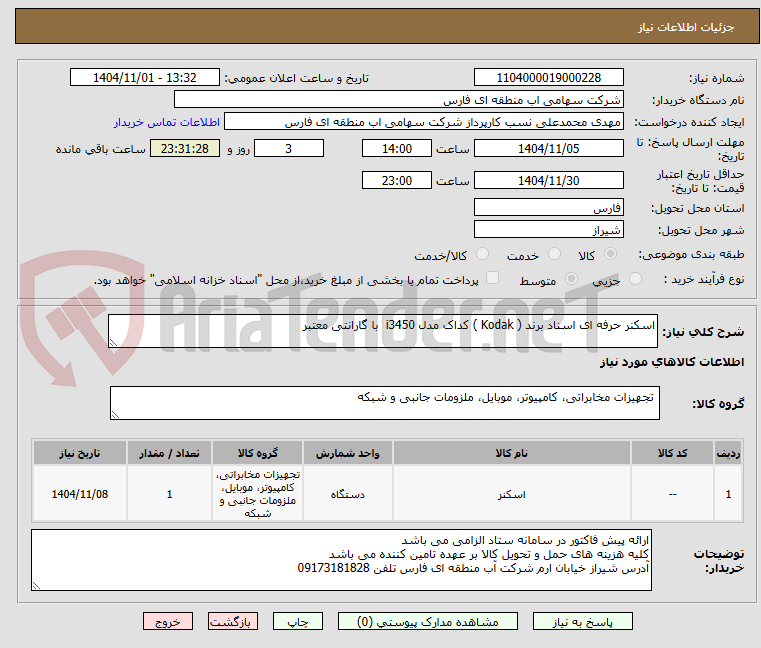The image size is (761, 648).
Task: Click the جزئیات اطلاعات نیاز page title
Action: point(685,27)
